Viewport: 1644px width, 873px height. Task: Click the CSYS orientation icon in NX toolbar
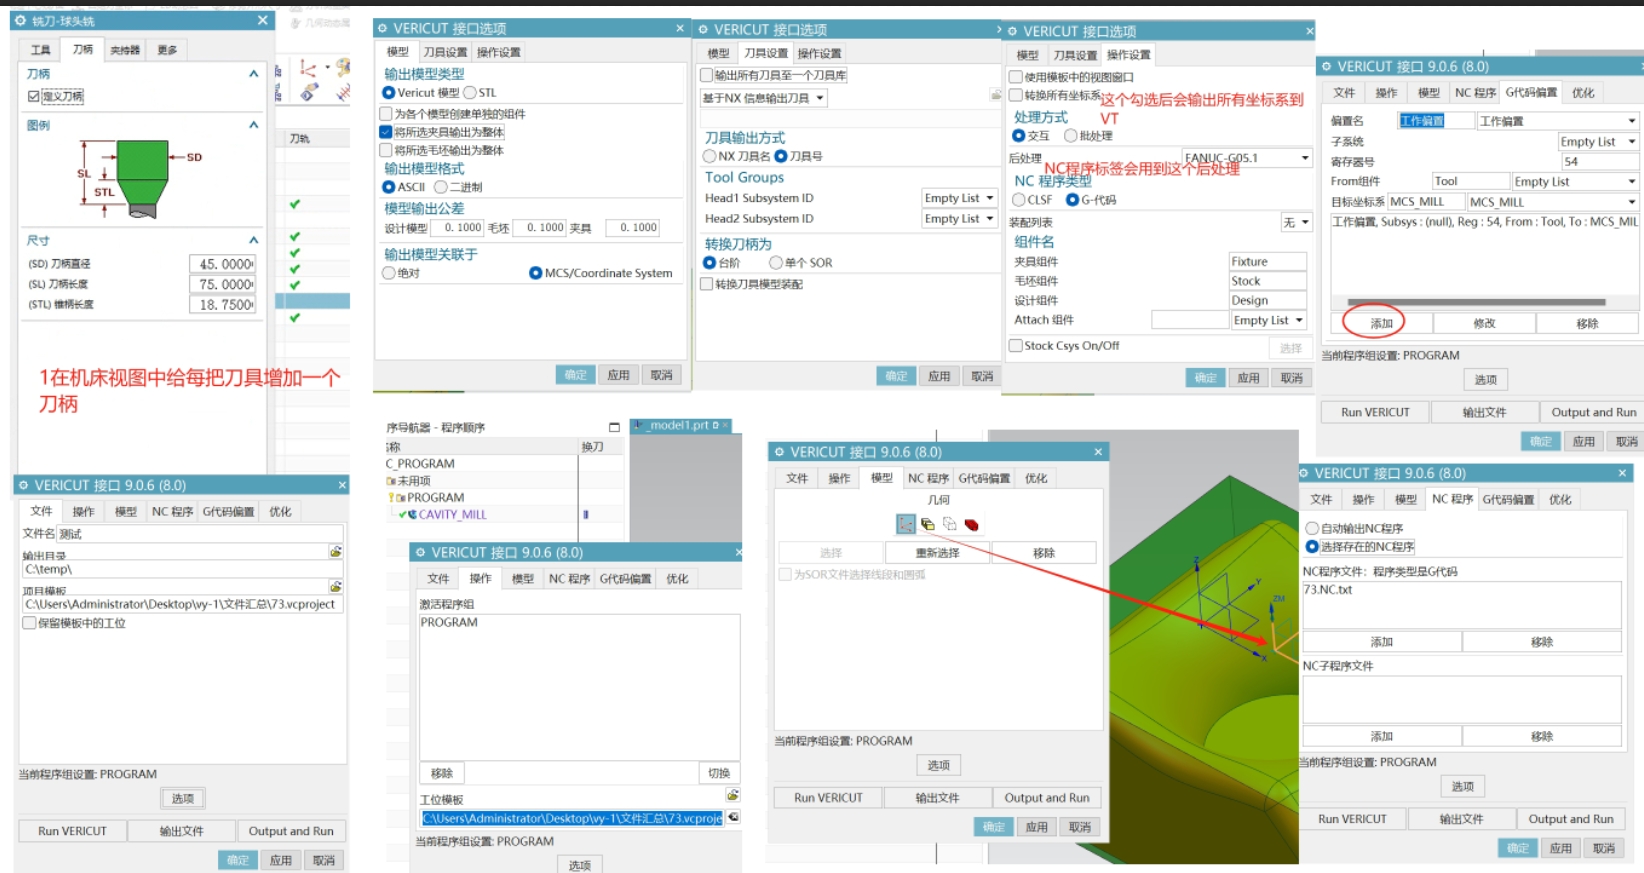click(308, 69)
